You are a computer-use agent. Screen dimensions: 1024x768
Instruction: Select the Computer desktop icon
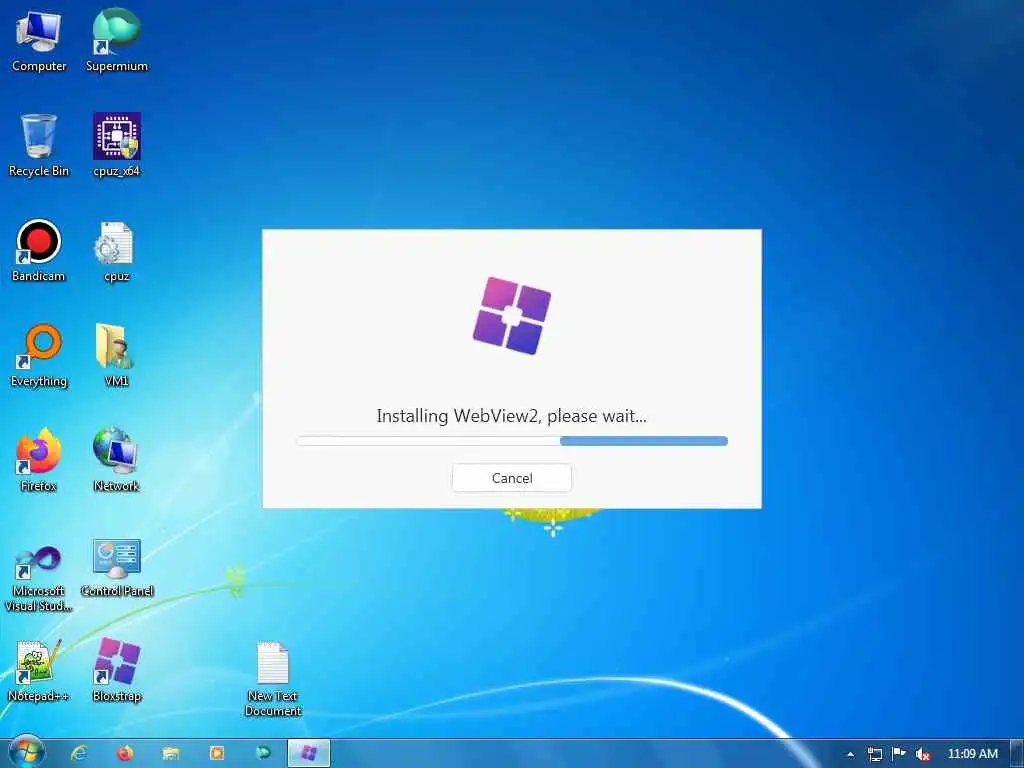(39, 41)
